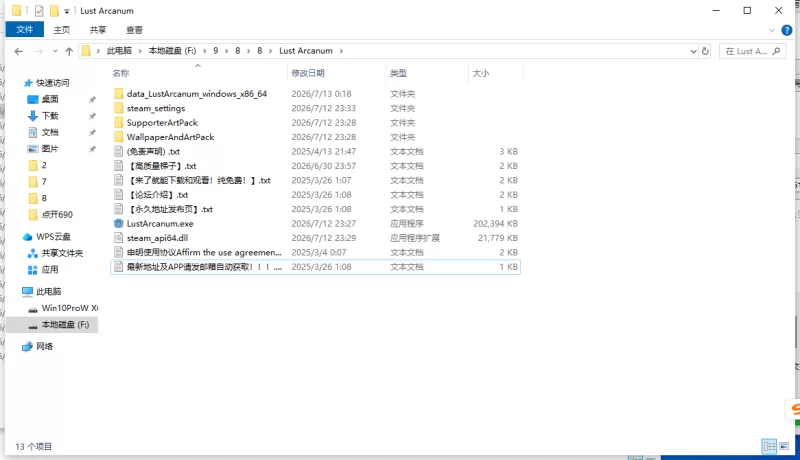Select the WallpaperAndArtPack folder
This screenshot has width=800, height=460.
click(170, 137)
